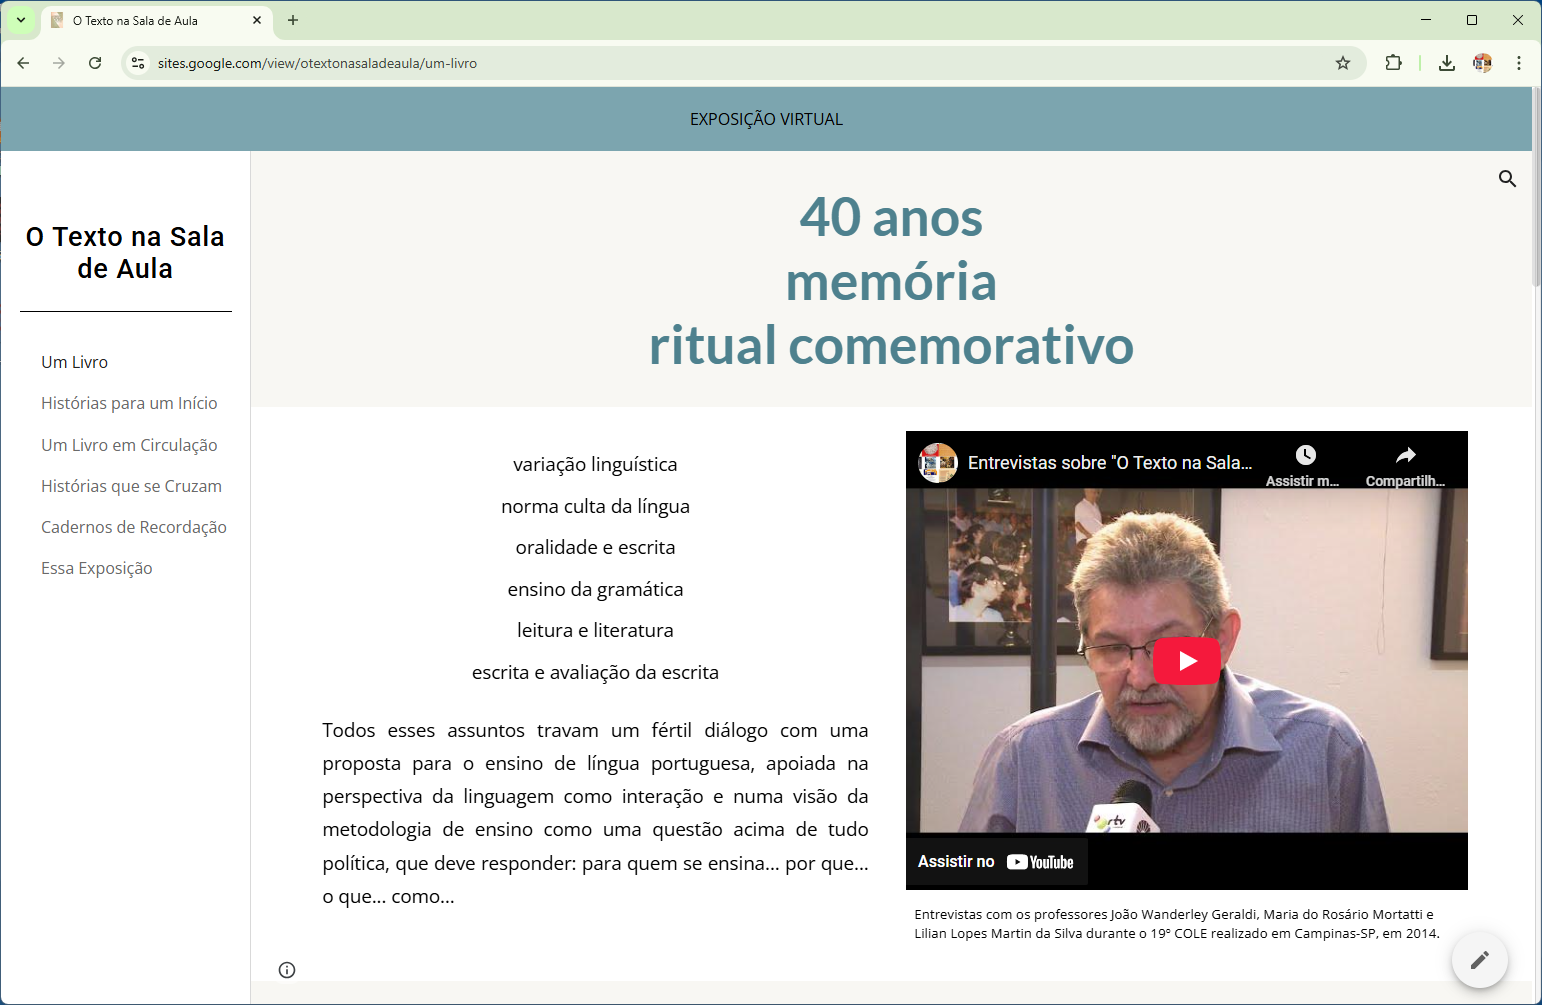Click the video Share arrow icon
The image size is (1542, 1005).
(1405, 456)
